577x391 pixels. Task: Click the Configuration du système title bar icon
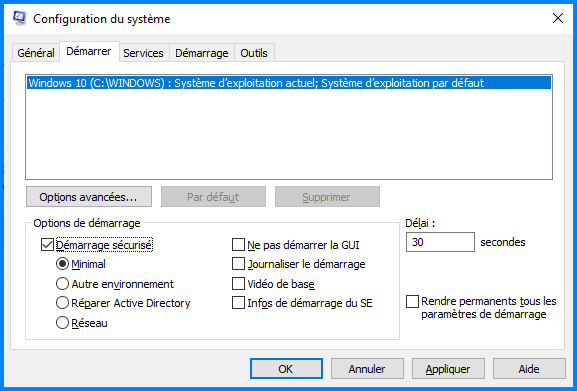pyautogui.click(x=20, y=18)
